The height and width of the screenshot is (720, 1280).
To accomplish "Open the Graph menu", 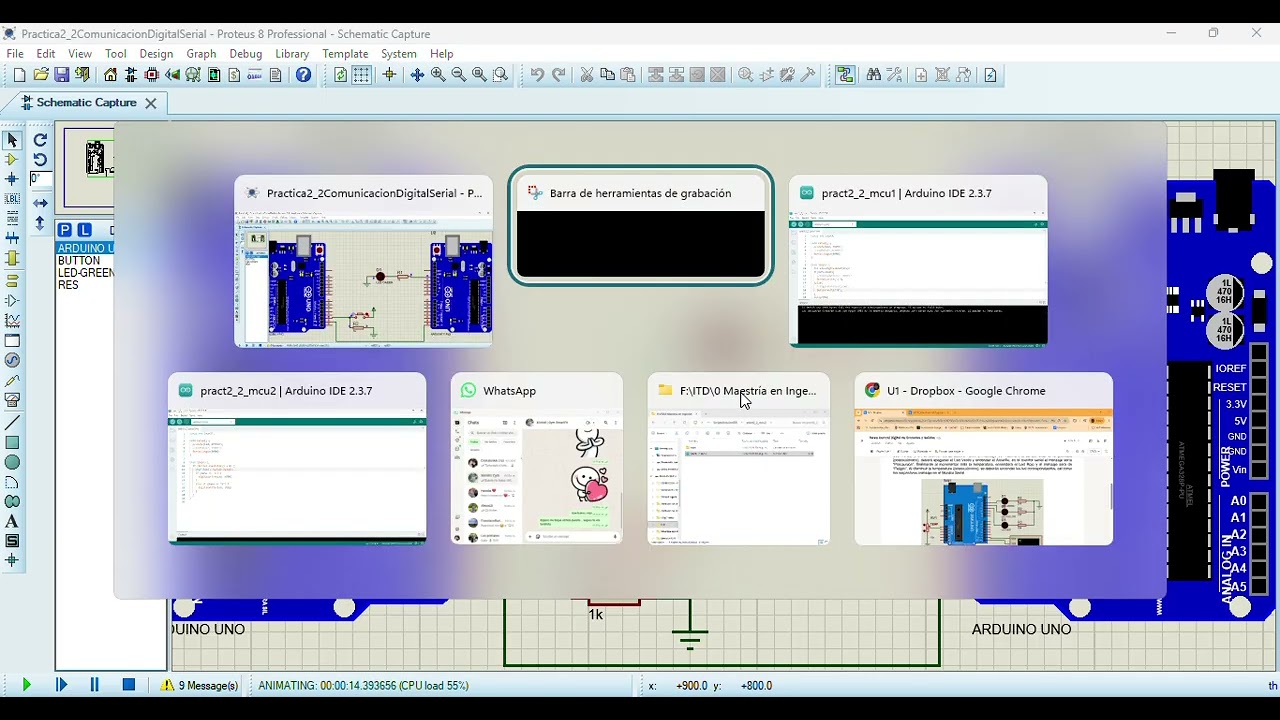I will [201, 54].
